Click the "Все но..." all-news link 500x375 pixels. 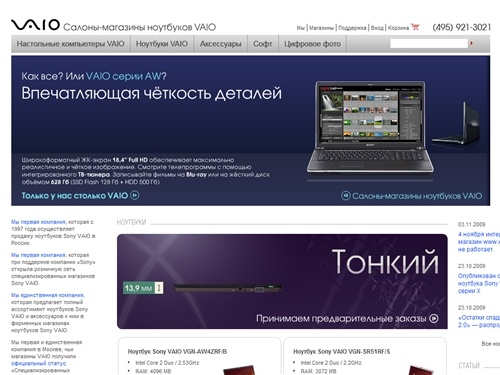point(491,344)
